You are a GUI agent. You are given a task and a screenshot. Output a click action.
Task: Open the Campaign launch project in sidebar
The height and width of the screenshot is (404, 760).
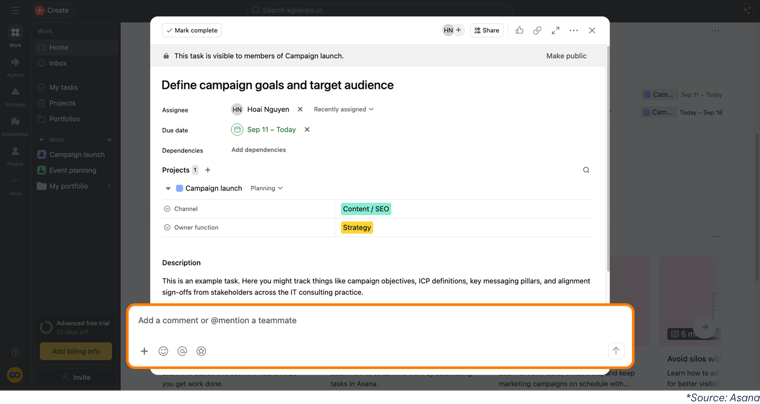76,155
